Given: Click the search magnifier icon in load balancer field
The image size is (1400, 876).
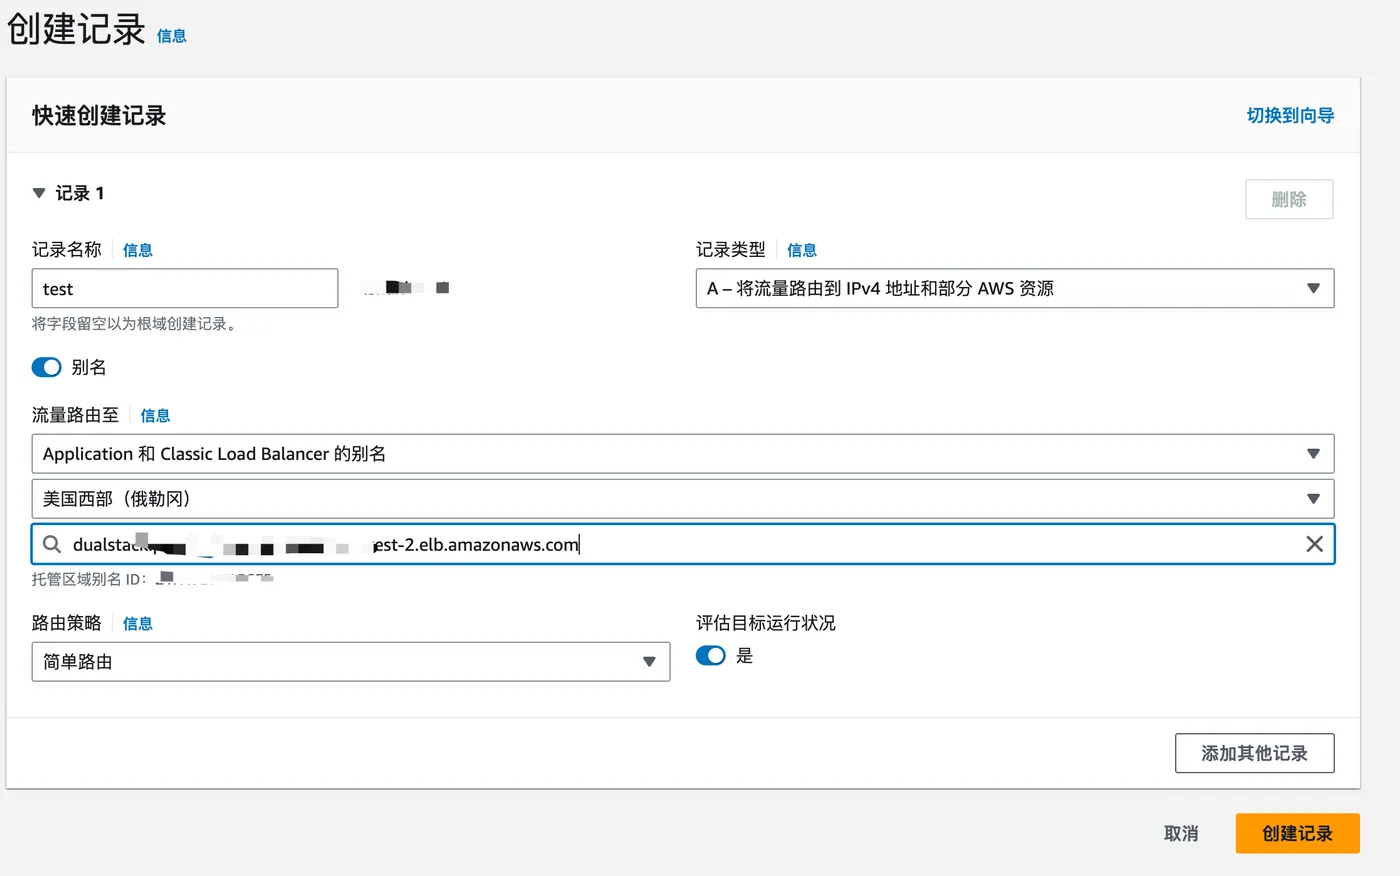Looking at the screenshot, I should pyautogui.click(x=52, y=544).
